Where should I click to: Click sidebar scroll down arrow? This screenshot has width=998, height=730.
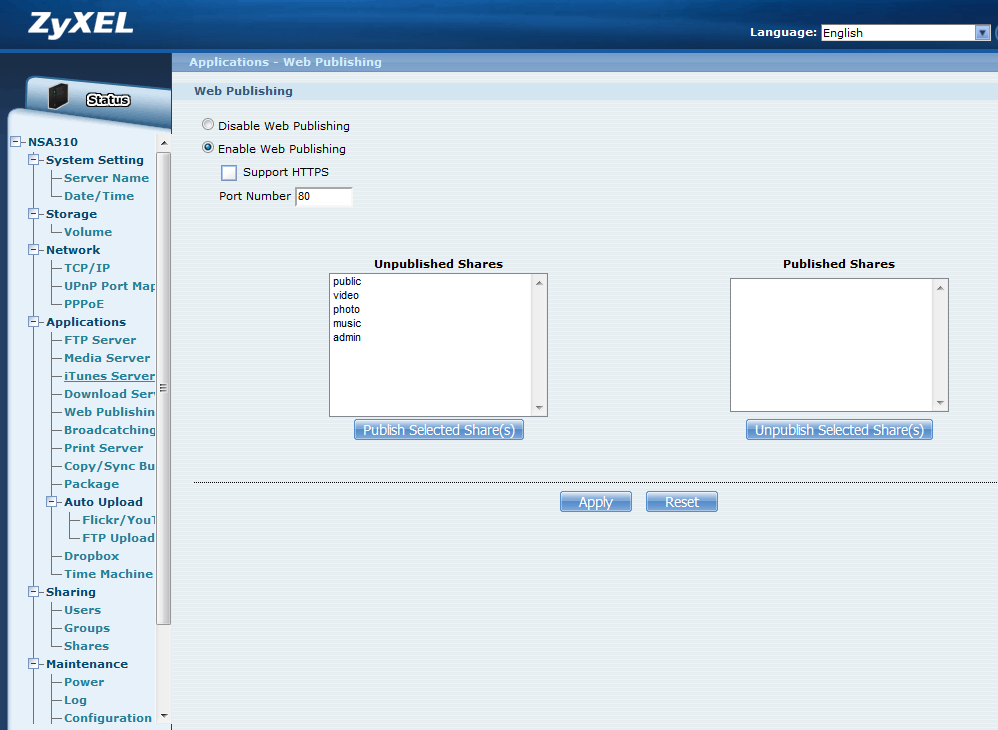click(164, 716)
